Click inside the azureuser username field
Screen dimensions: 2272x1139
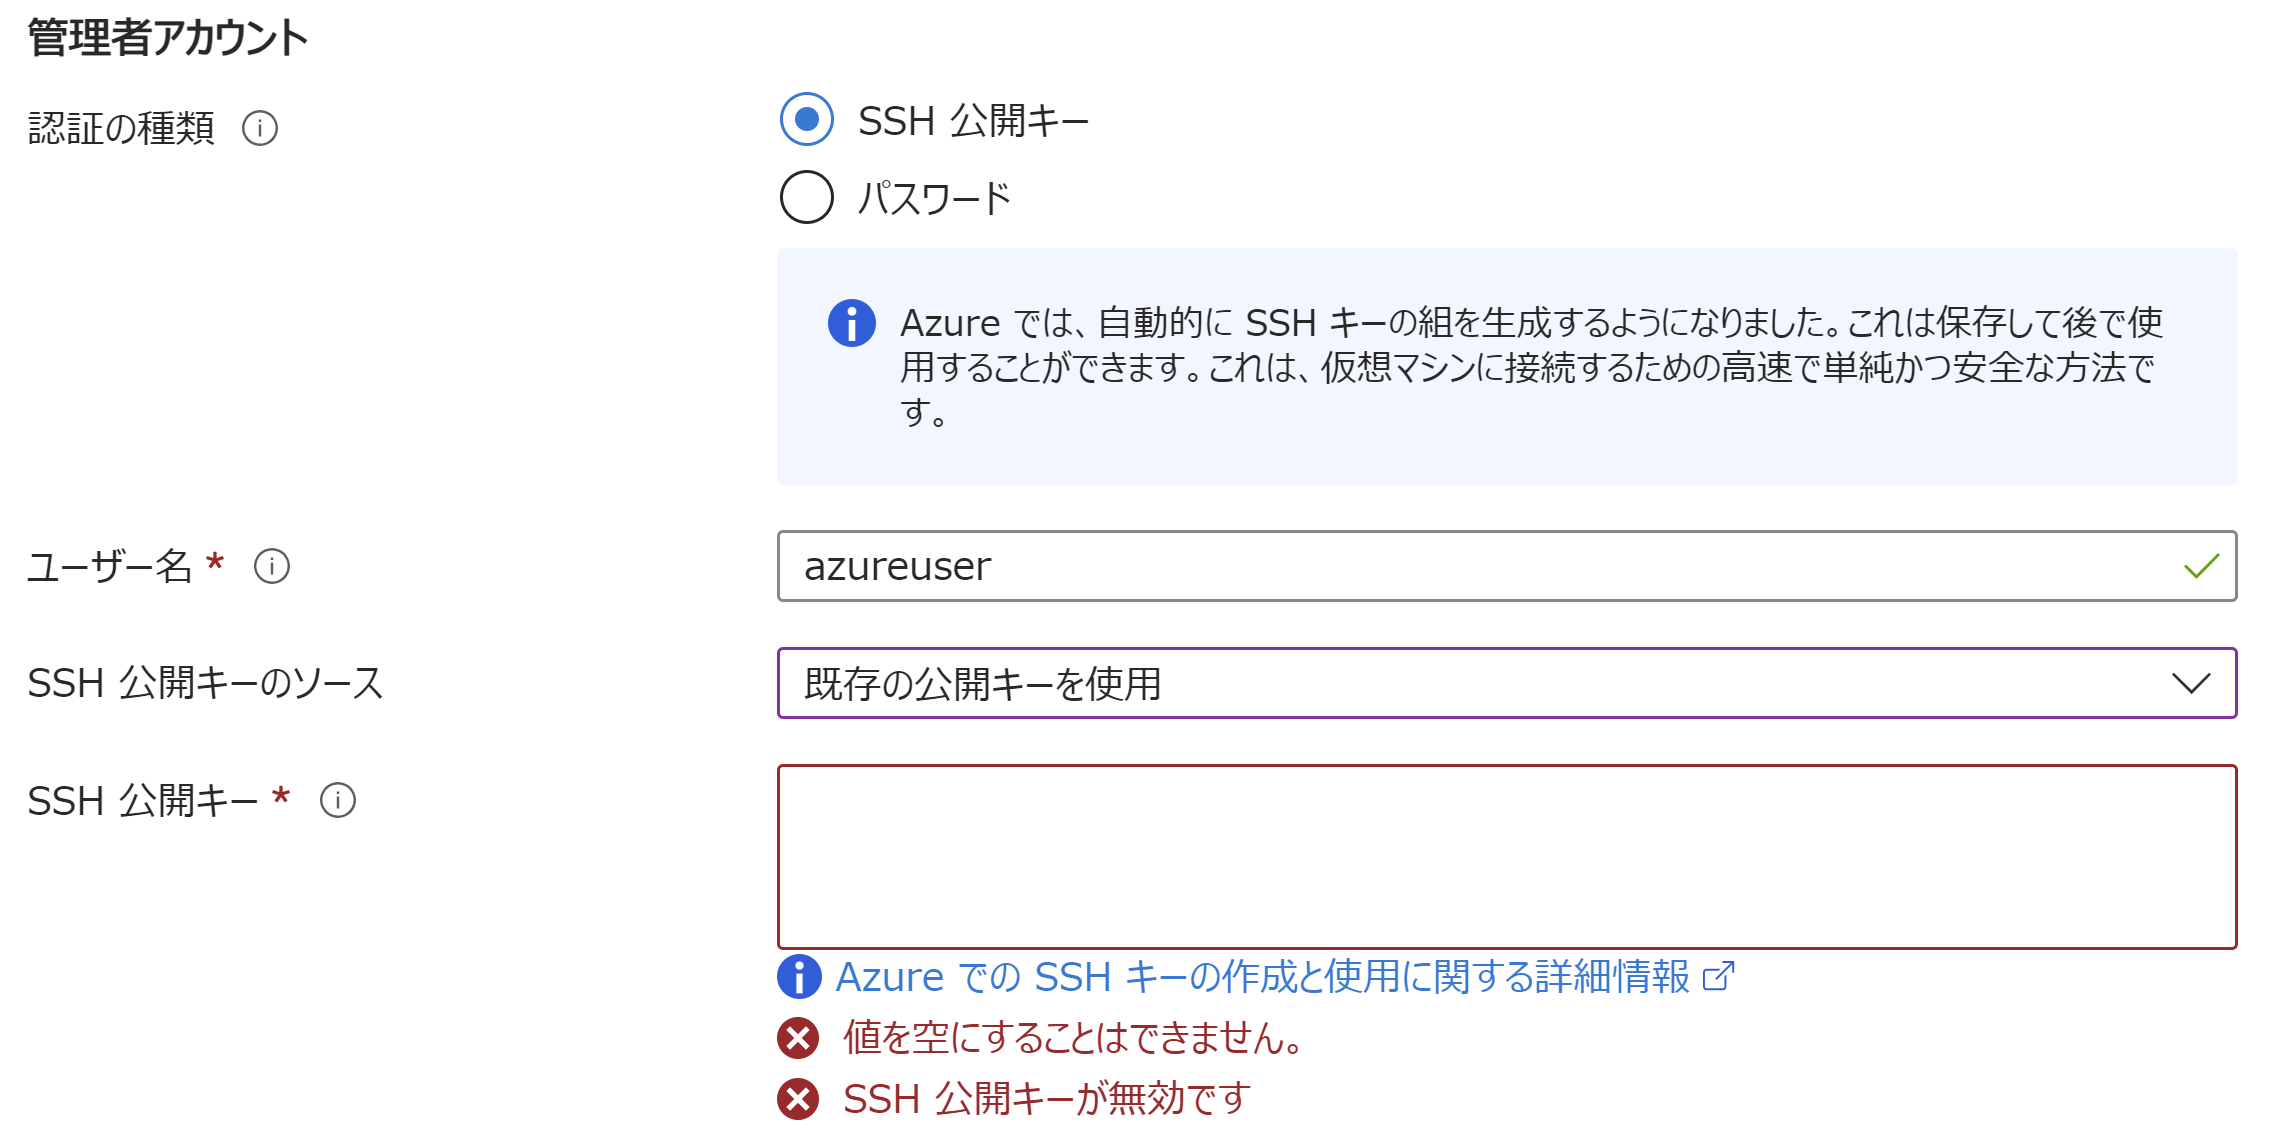[x=1400, y=566]
